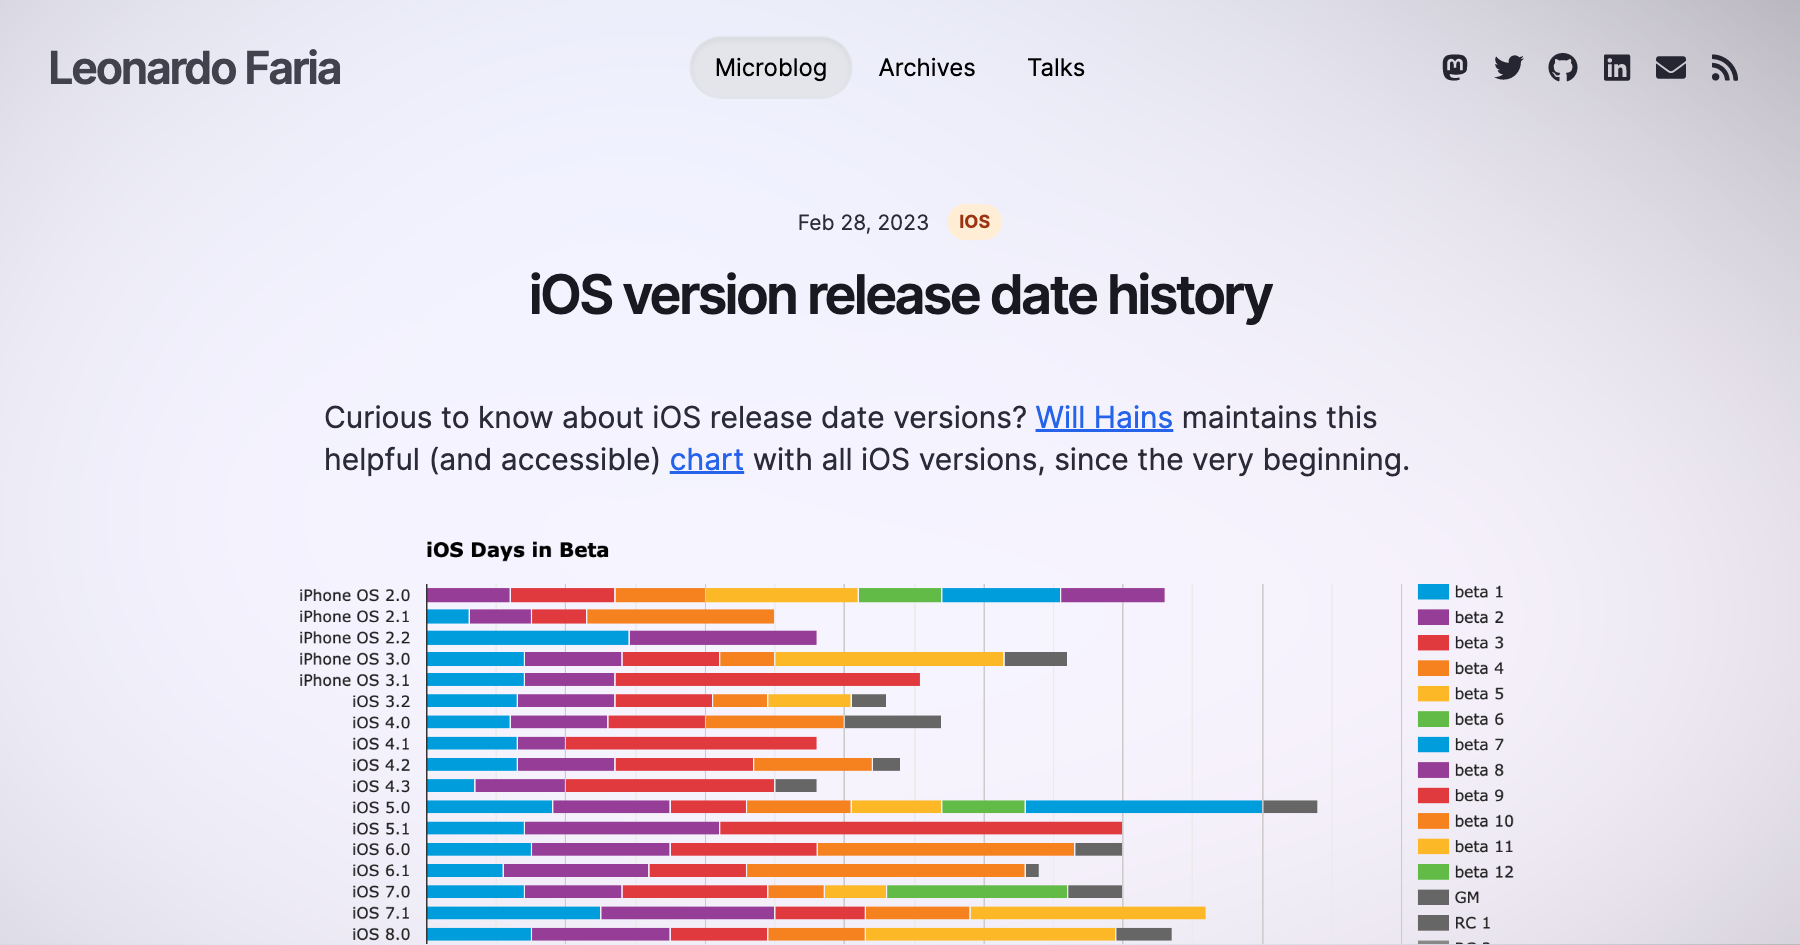
Task: Click the iPhone OS 2.0 axis label
Action: (353, 594)
